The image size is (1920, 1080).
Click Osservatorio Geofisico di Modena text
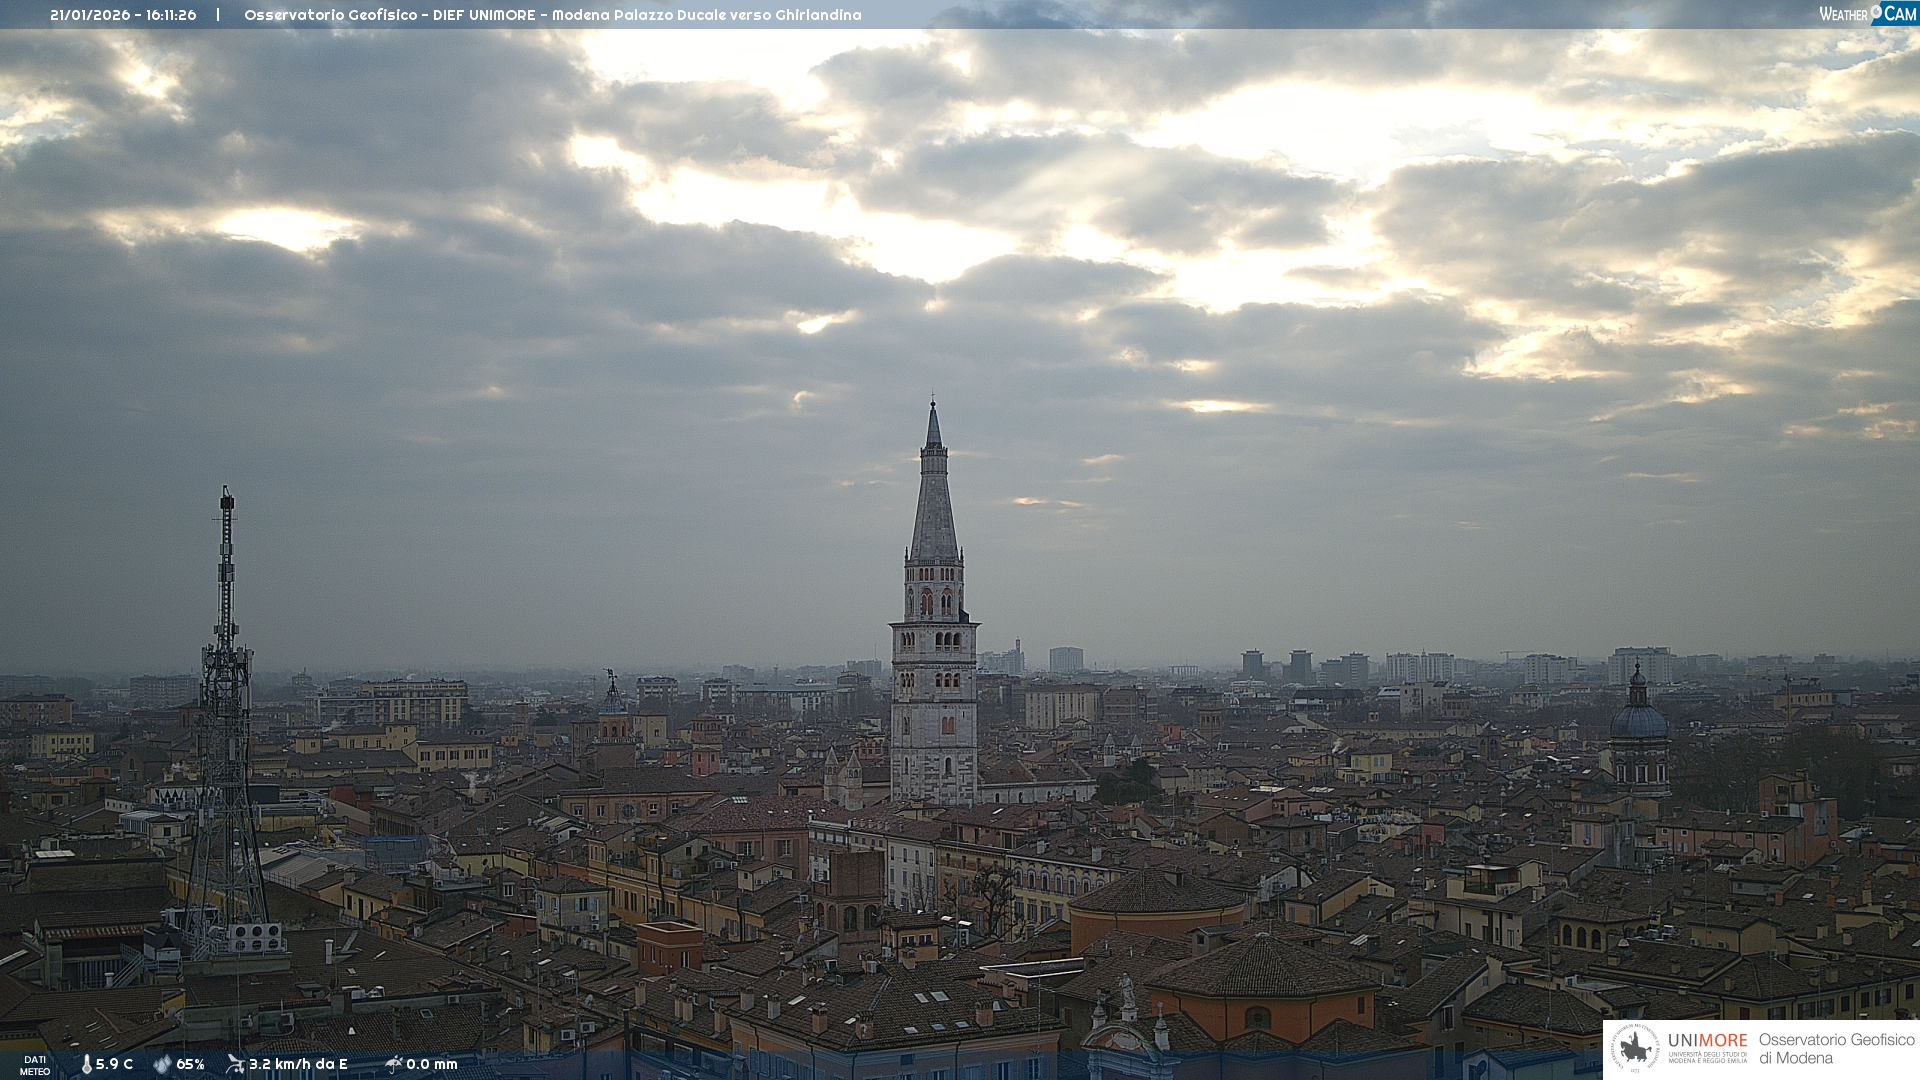(1836, 1049)
